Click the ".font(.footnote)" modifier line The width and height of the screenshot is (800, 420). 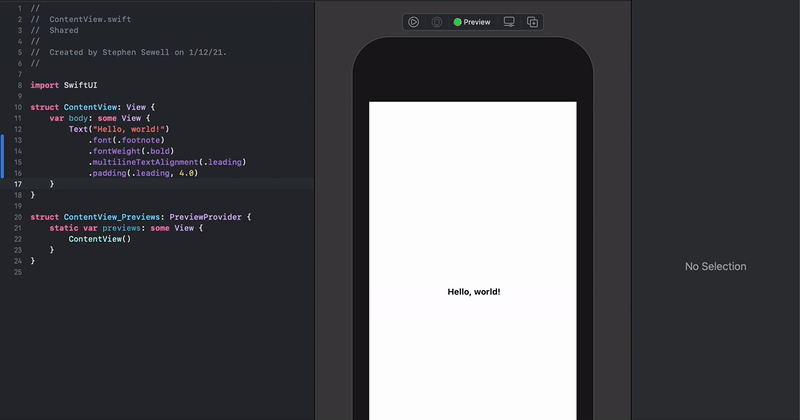(127, 140)
